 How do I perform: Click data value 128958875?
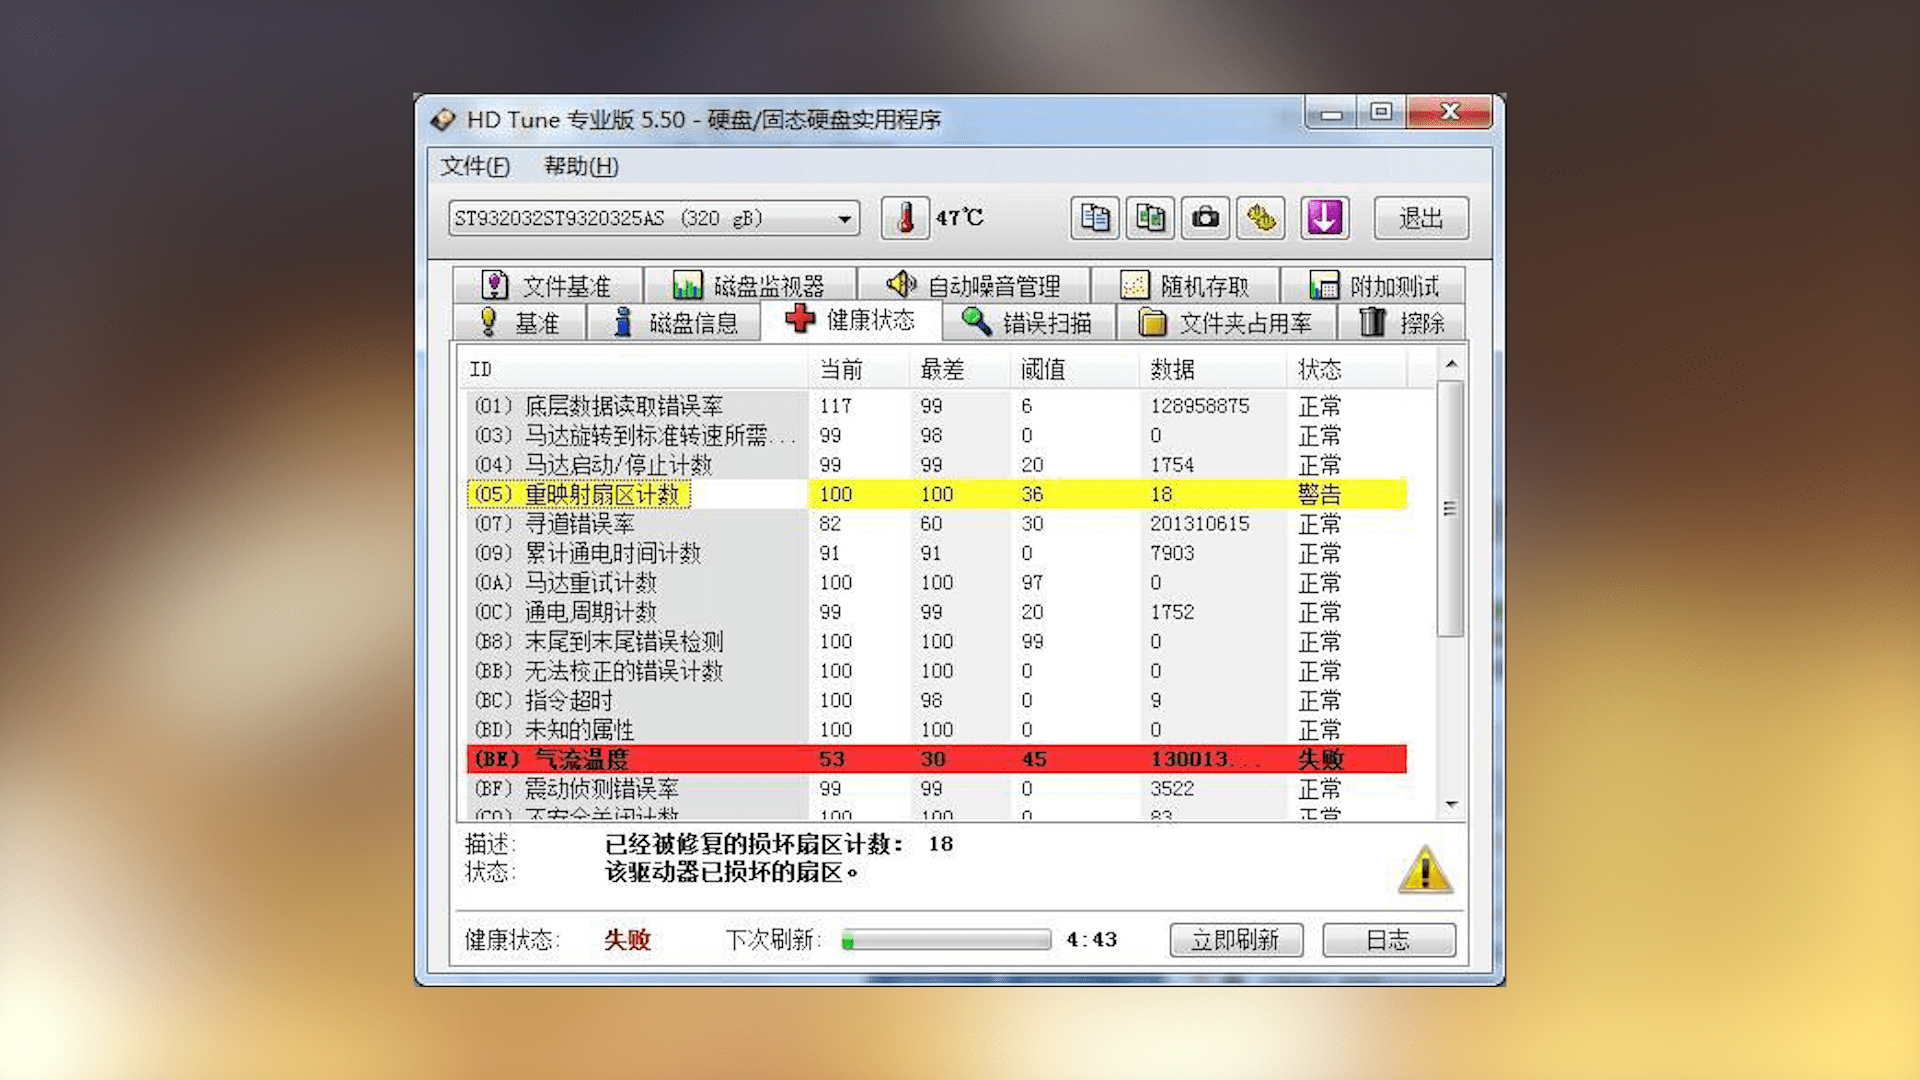pos(1199,406)
